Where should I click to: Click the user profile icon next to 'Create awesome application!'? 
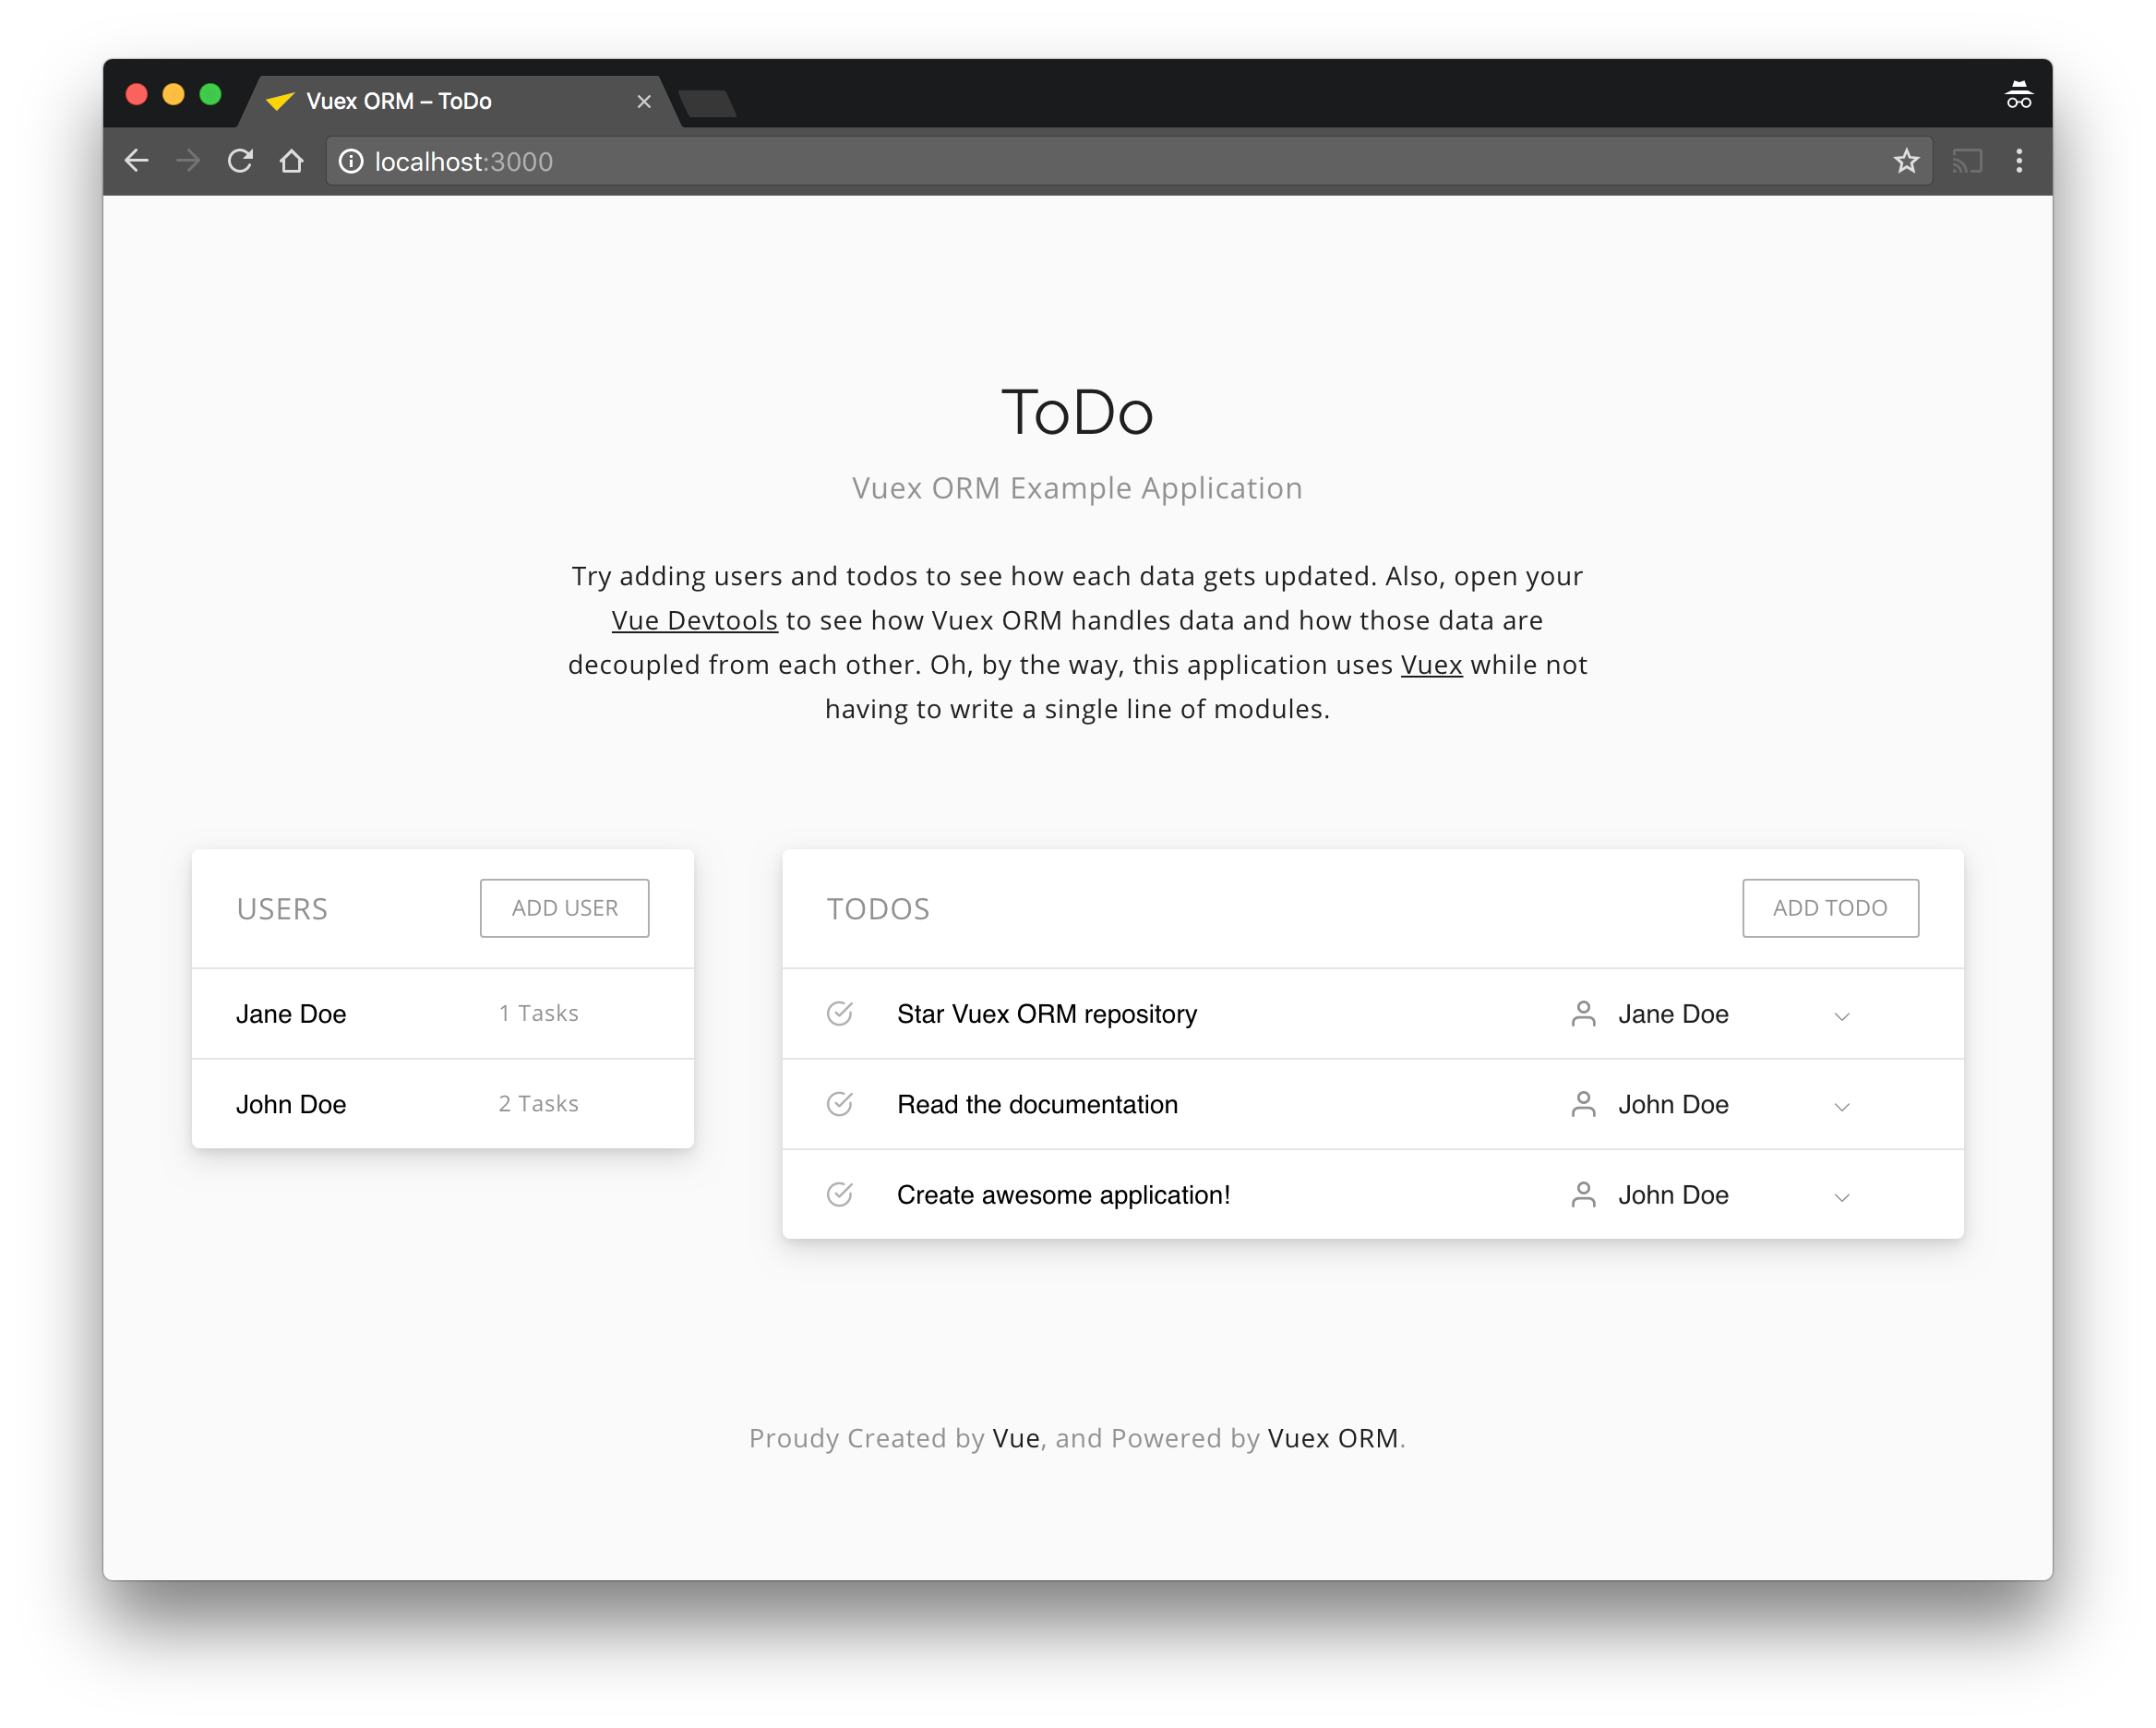click(x=1579, y=1195)
